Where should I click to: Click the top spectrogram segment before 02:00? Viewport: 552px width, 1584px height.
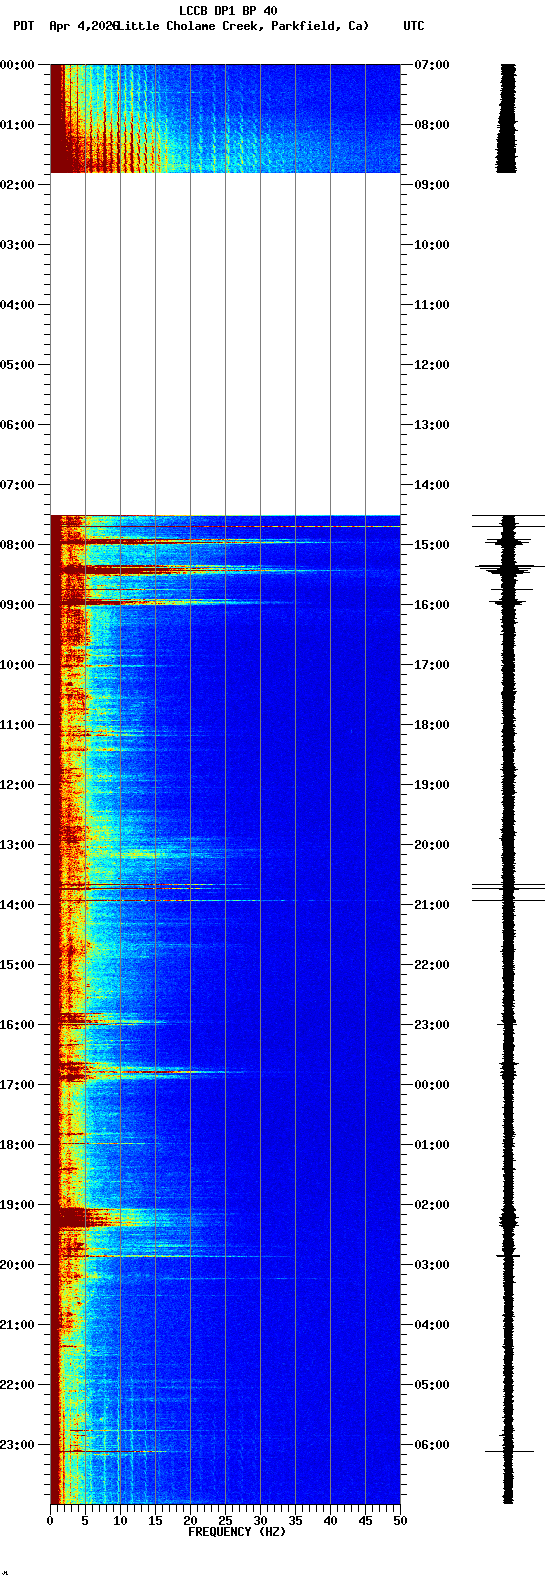pos(225,118)
